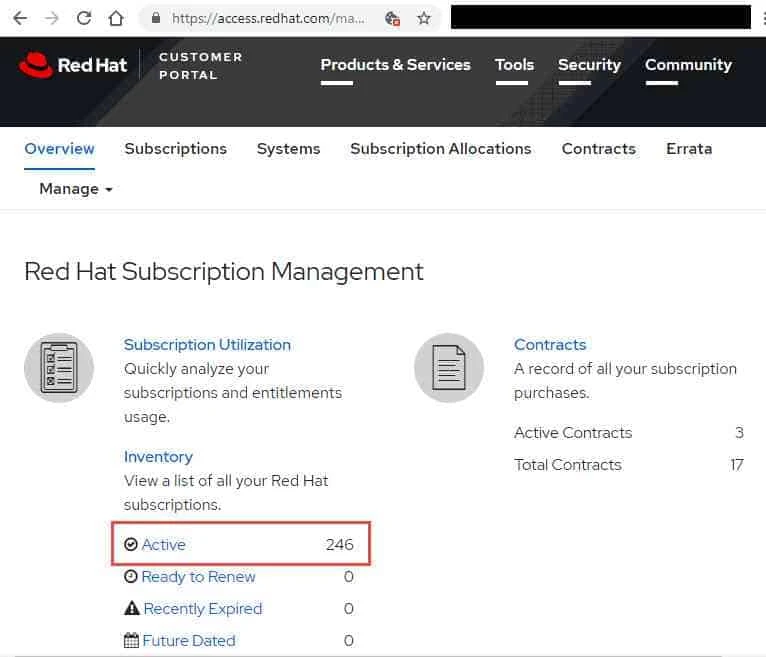The image size is (766, 657).
Task: Bookmark page with the star icon
Action: point(424,19)
